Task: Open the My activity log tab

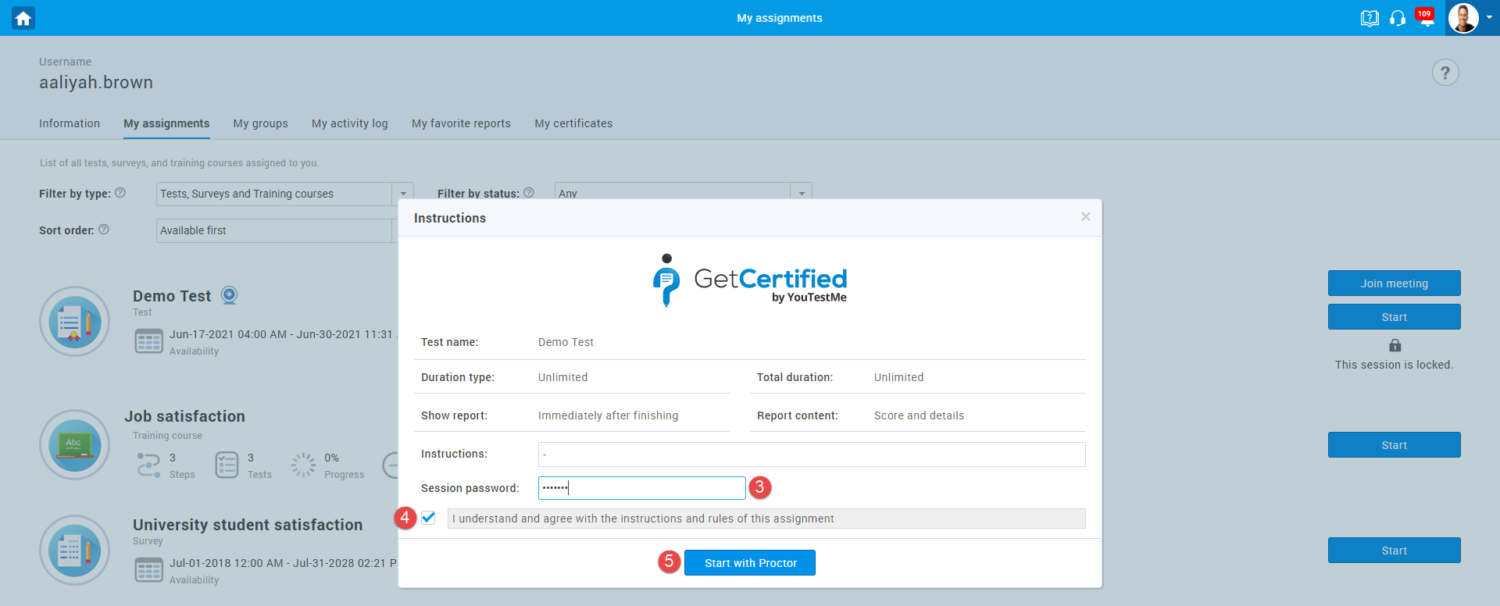Action: 349,124
